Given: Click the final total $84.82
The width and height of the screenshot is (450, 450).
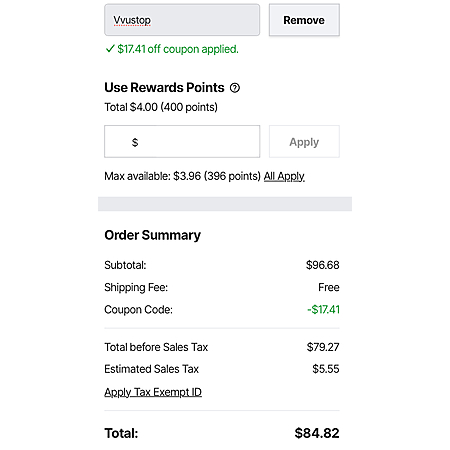Looking at the screenshot, I should [317, 433].
